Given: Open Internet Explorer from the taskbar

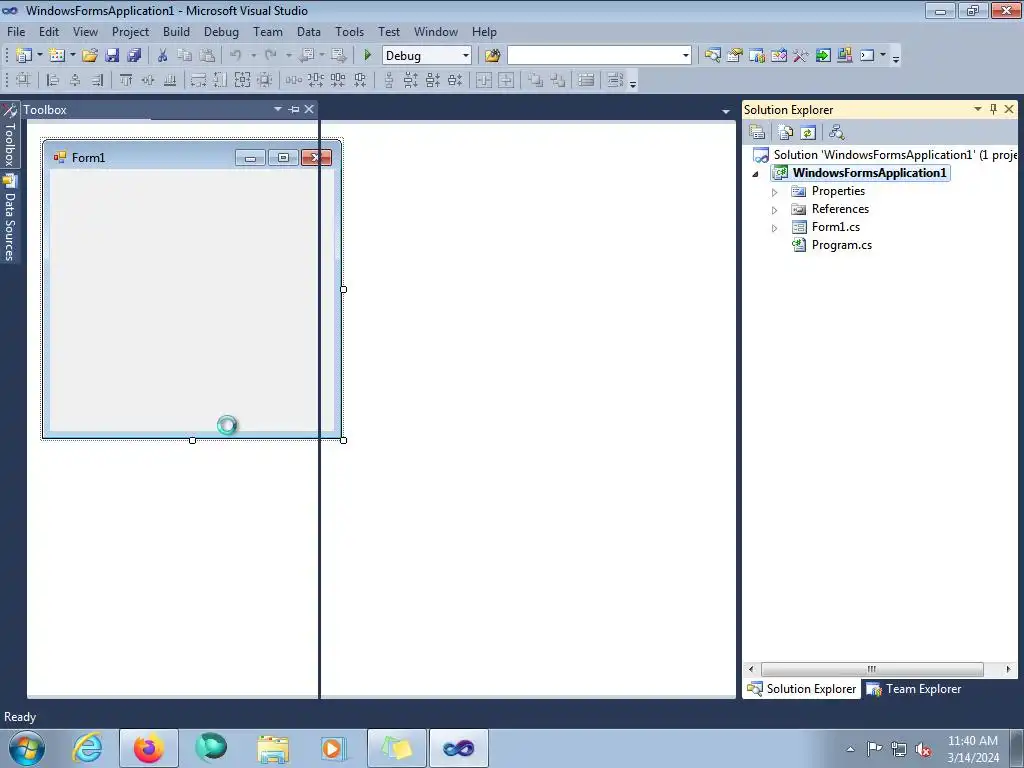Looking at the screenshot, I should [x=88, y=748].
